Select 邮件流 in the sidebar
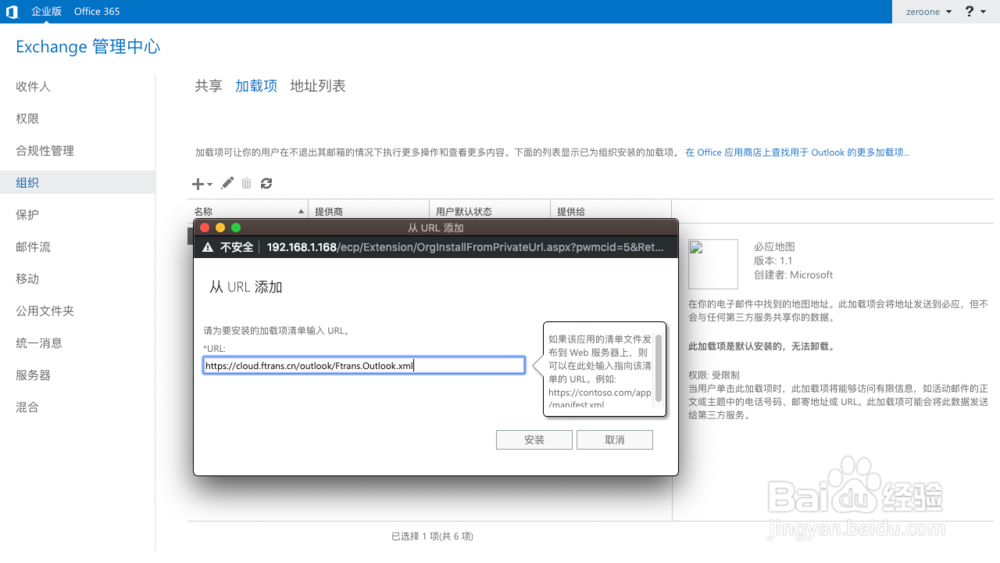Image resolution: width=1000 pixels, height=563 pixels. [33, 247]
